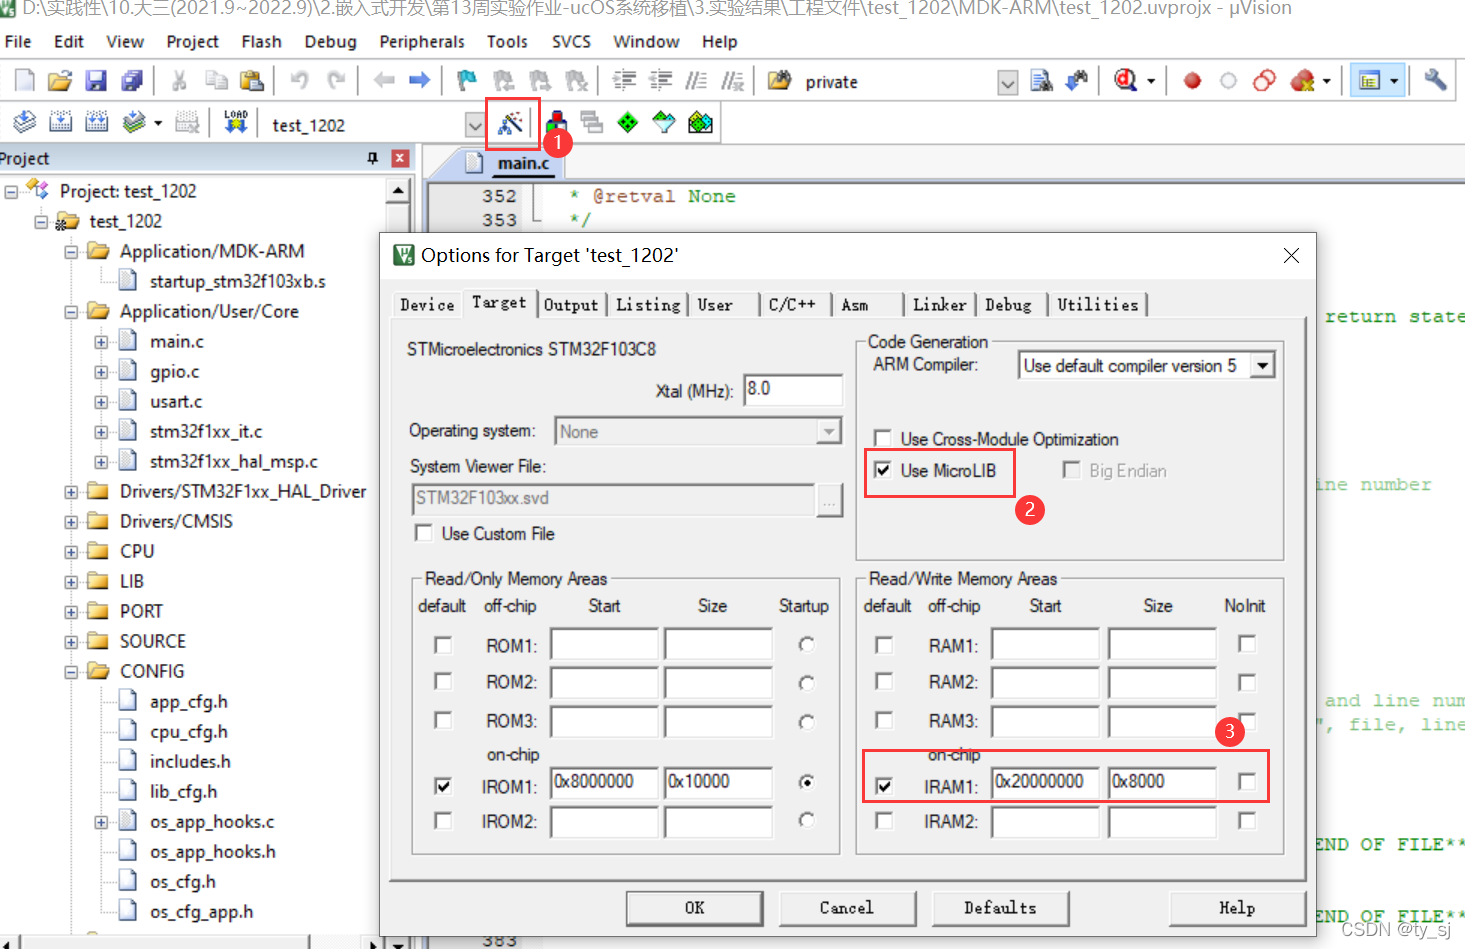Expand os_app_hooks.c tree node
This screenshot has height=949, width=1465.
pos(101,822)
